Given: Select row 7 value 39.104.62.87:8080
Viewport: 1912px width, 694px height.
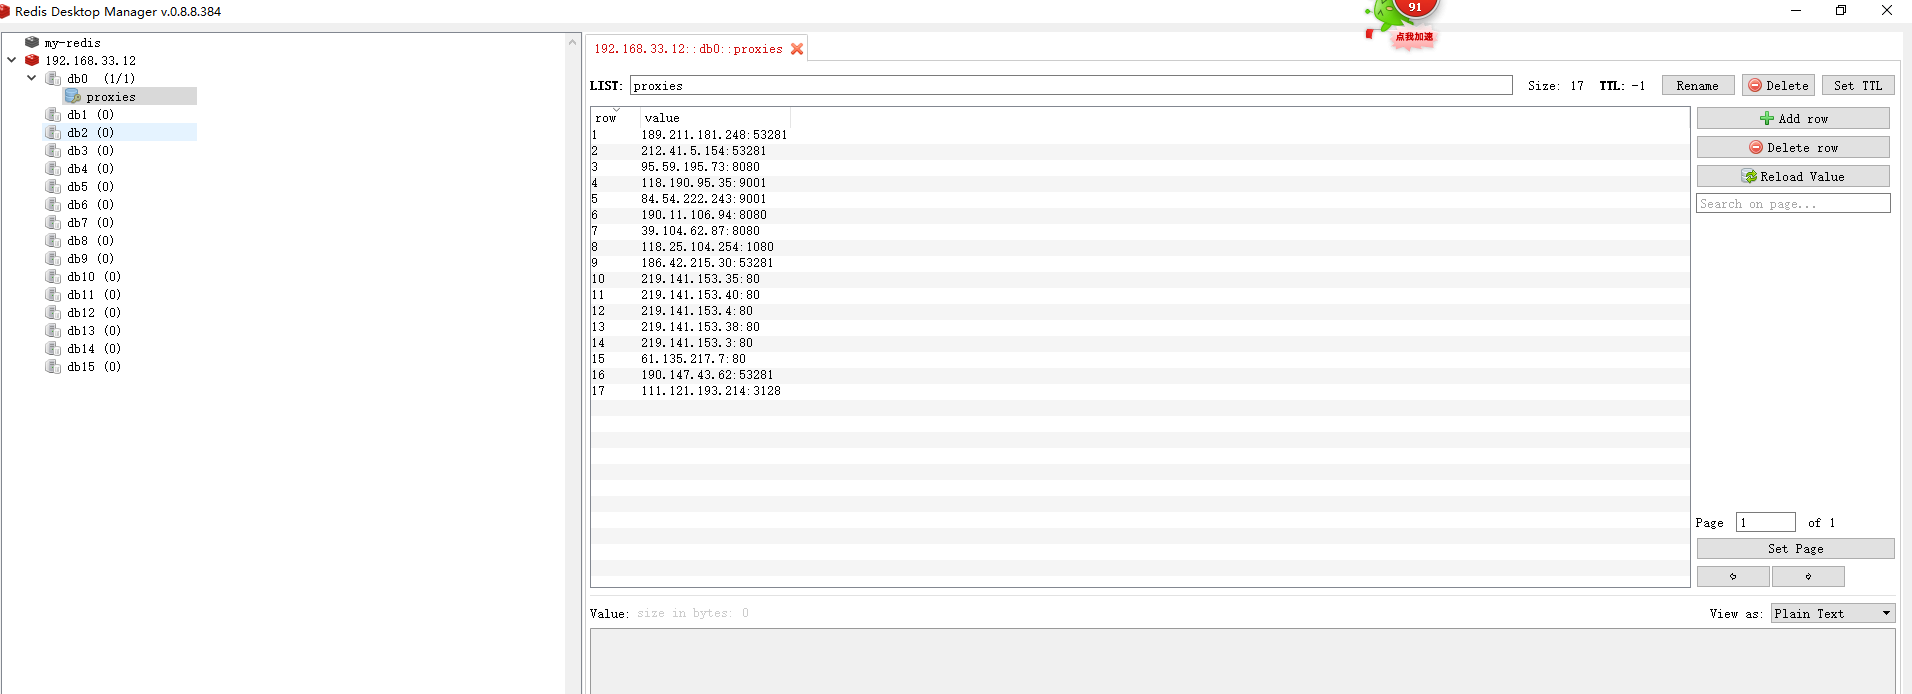Looking at the screenshot, I should [x=700, y=230].
